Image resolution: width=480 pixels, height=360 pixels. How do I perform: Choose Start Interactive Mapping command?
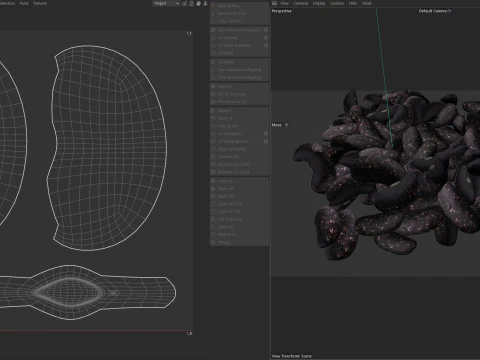(239, 70)
